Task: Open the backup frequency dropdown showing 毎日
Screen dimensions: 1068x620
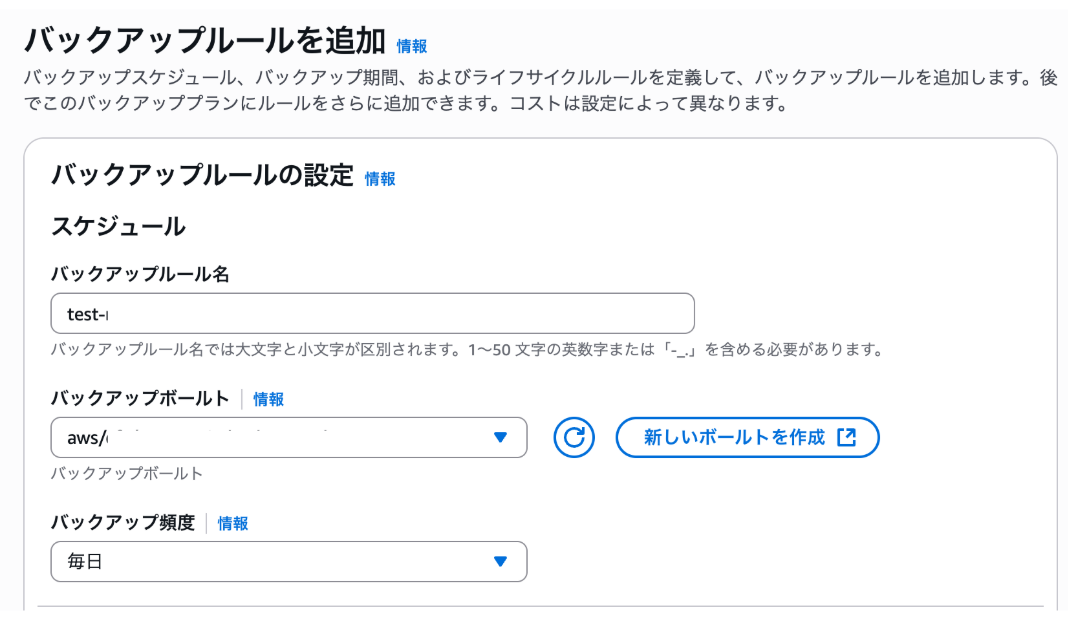Action: coord(288,561)
